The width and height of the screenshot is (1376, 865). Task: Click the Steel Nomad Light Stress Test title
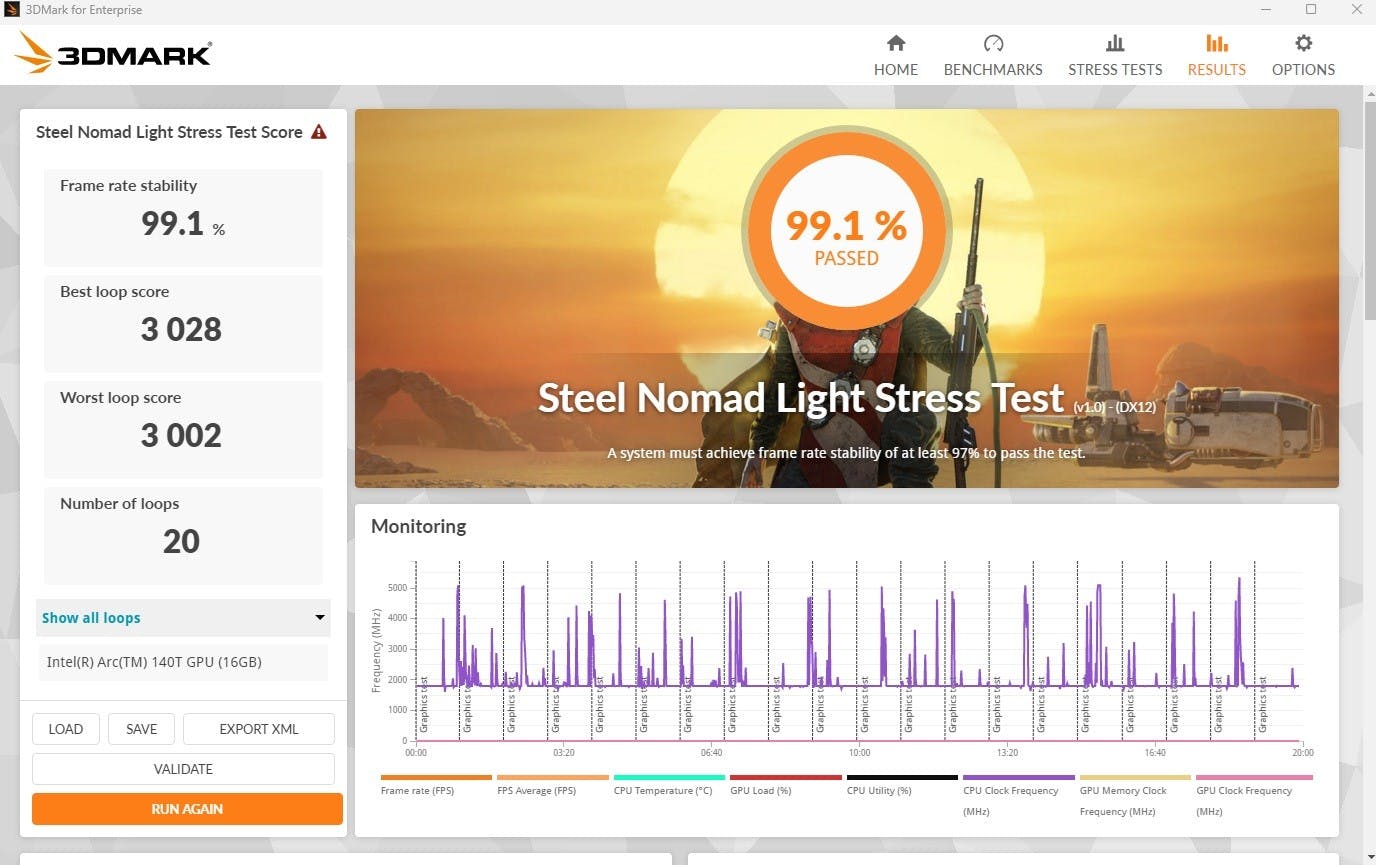point(801,398)
